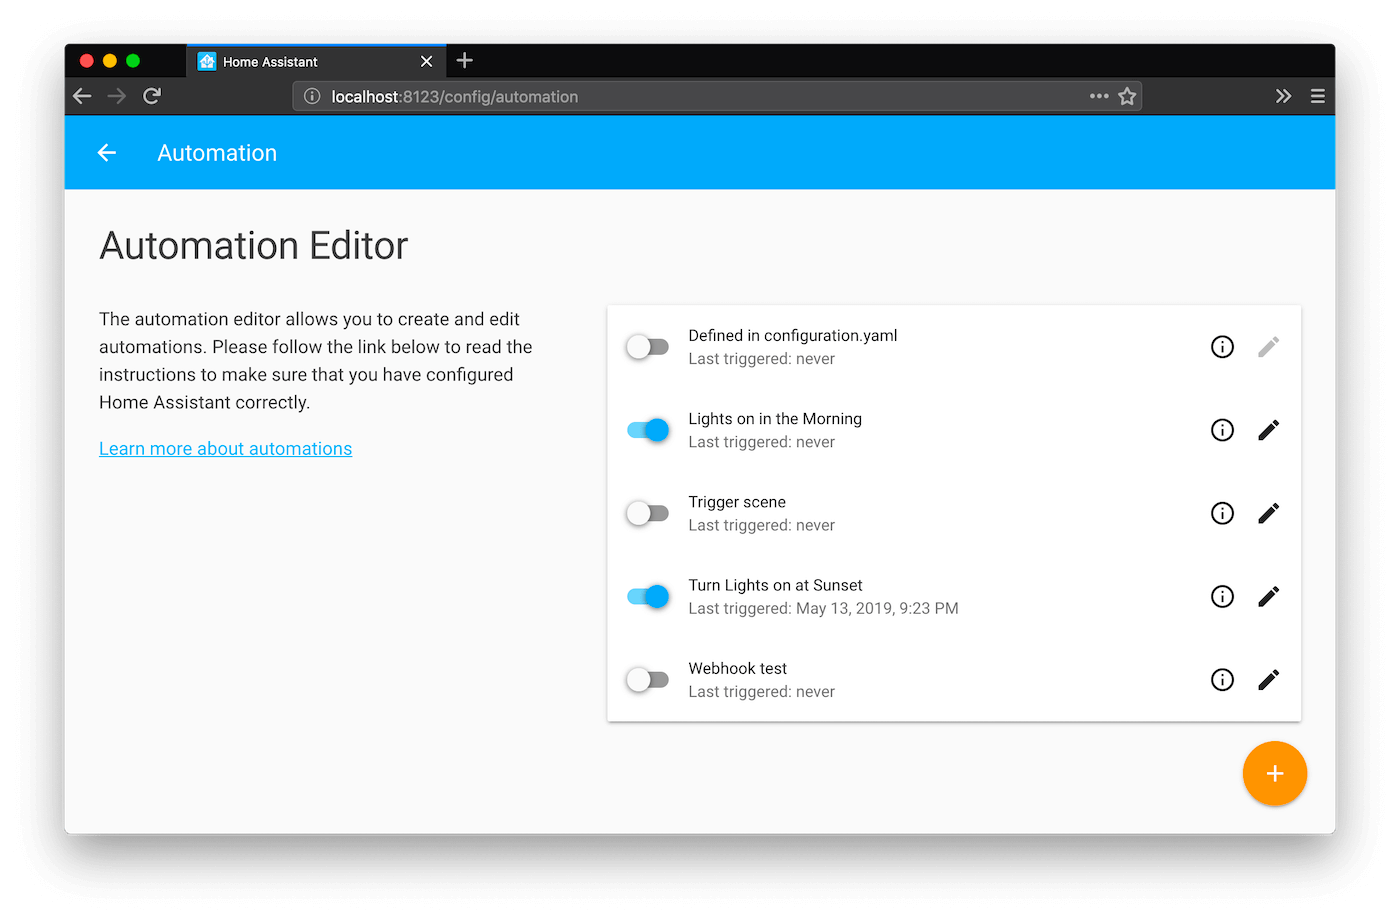1400x919 pixels.
Task: Edit the Webhook test automation
Action: [1267, 679]
